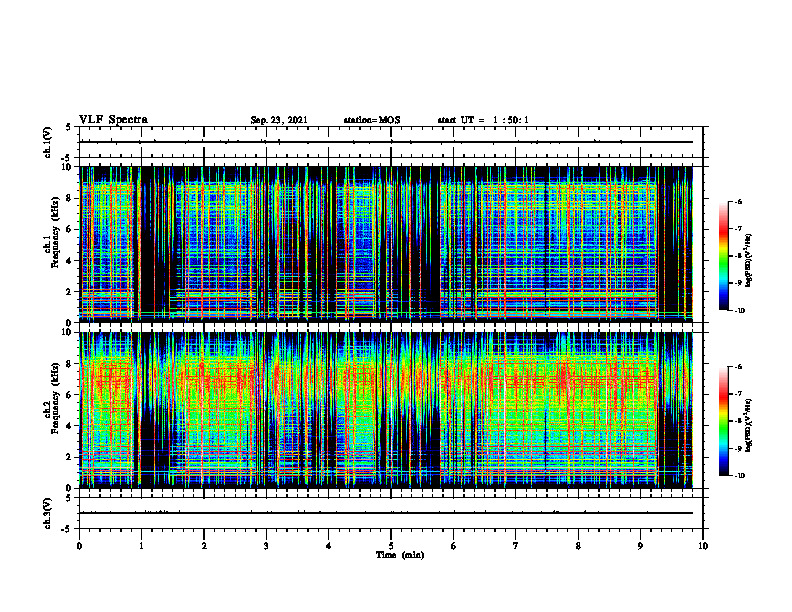Click the "VLF Spectra" title text
This screenshot has height=612, width=792.
113,120
